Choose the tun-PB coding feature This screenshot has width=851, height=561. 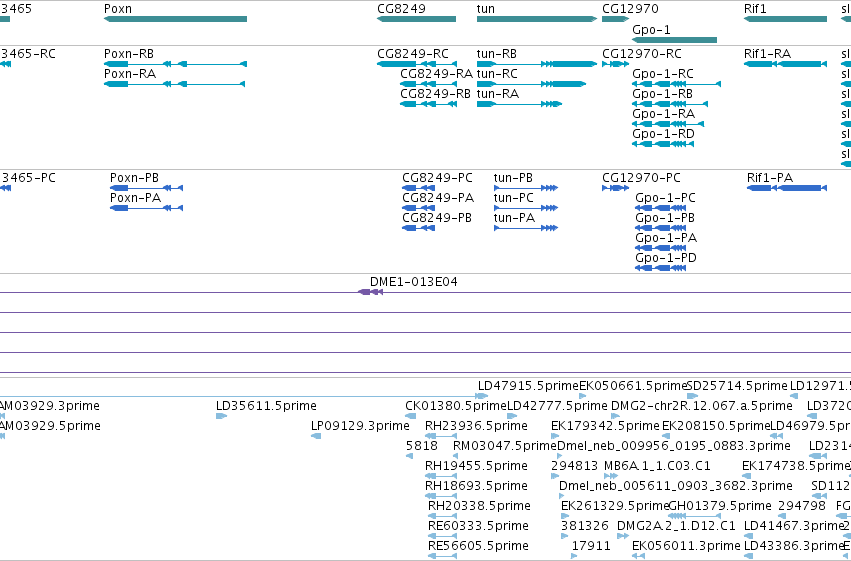tap(526, 188)
